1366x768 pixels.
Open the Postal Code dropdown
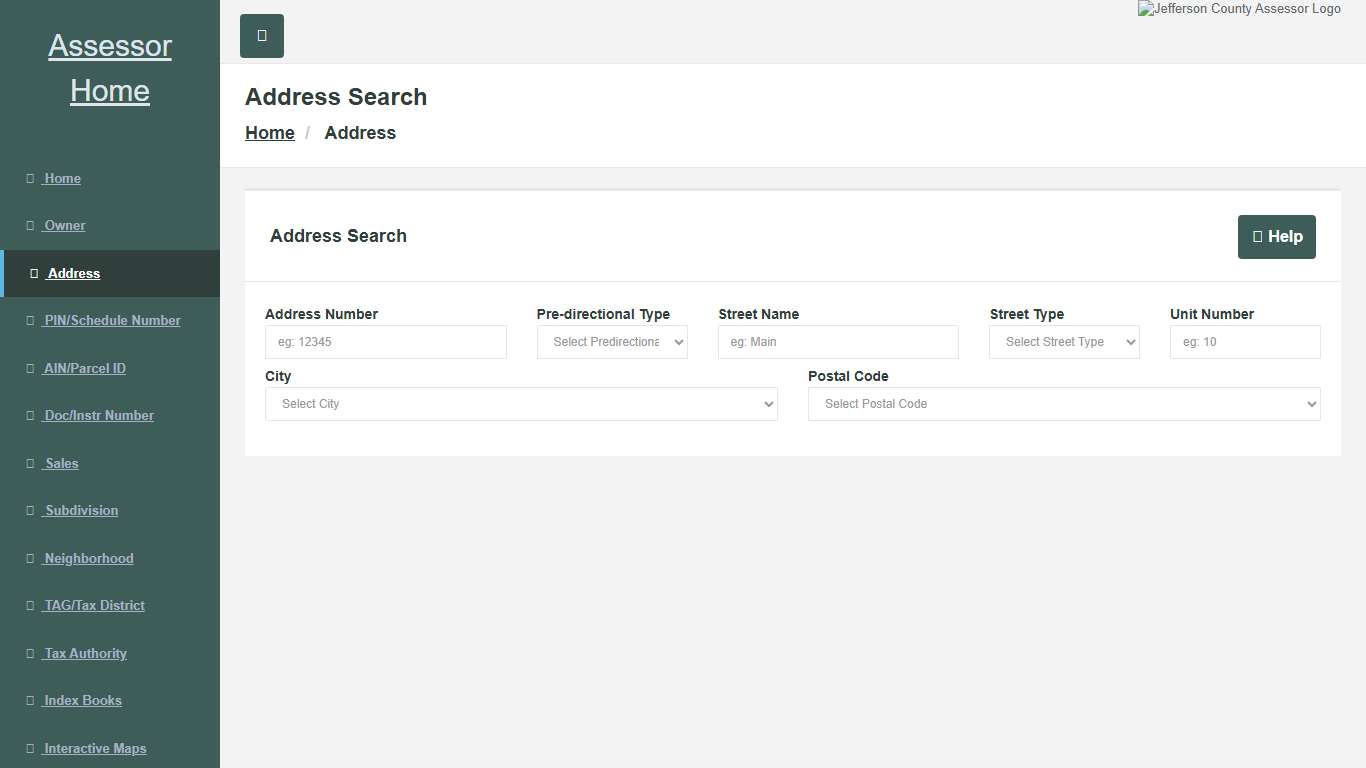1063,404
